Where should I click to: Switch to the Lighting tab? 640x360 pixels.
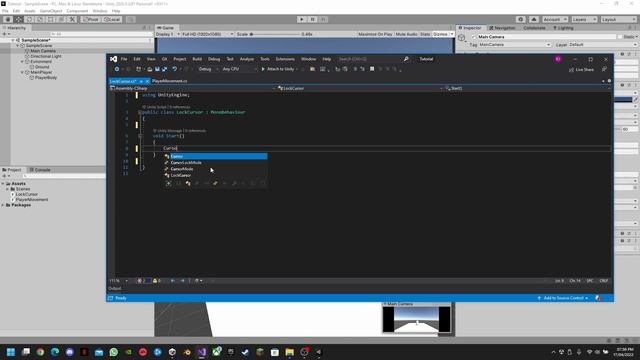point(564,28)
